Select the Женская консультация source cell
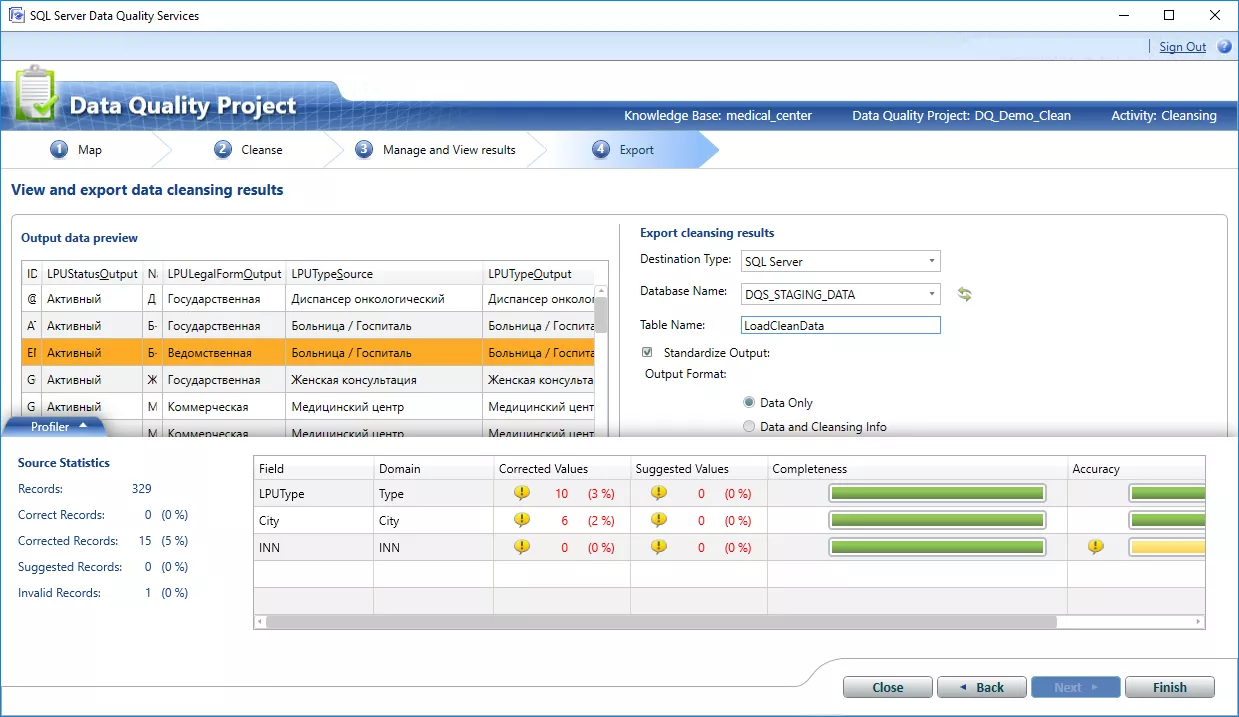The width and height of the screenshot is (1239, 717). pos(385,379)
